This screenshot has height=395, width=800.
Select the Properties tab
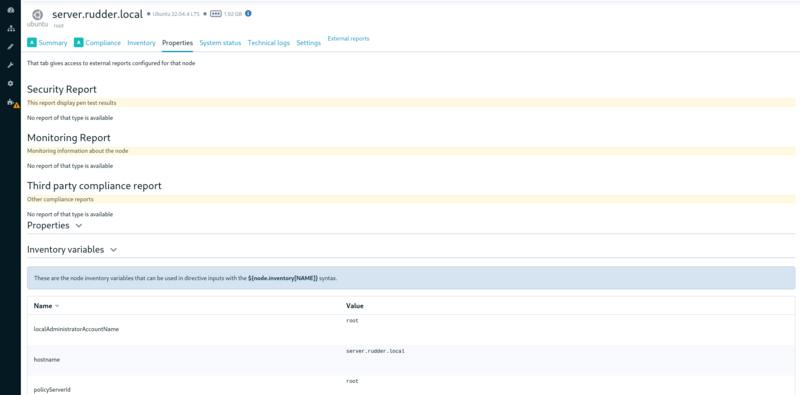178,43
